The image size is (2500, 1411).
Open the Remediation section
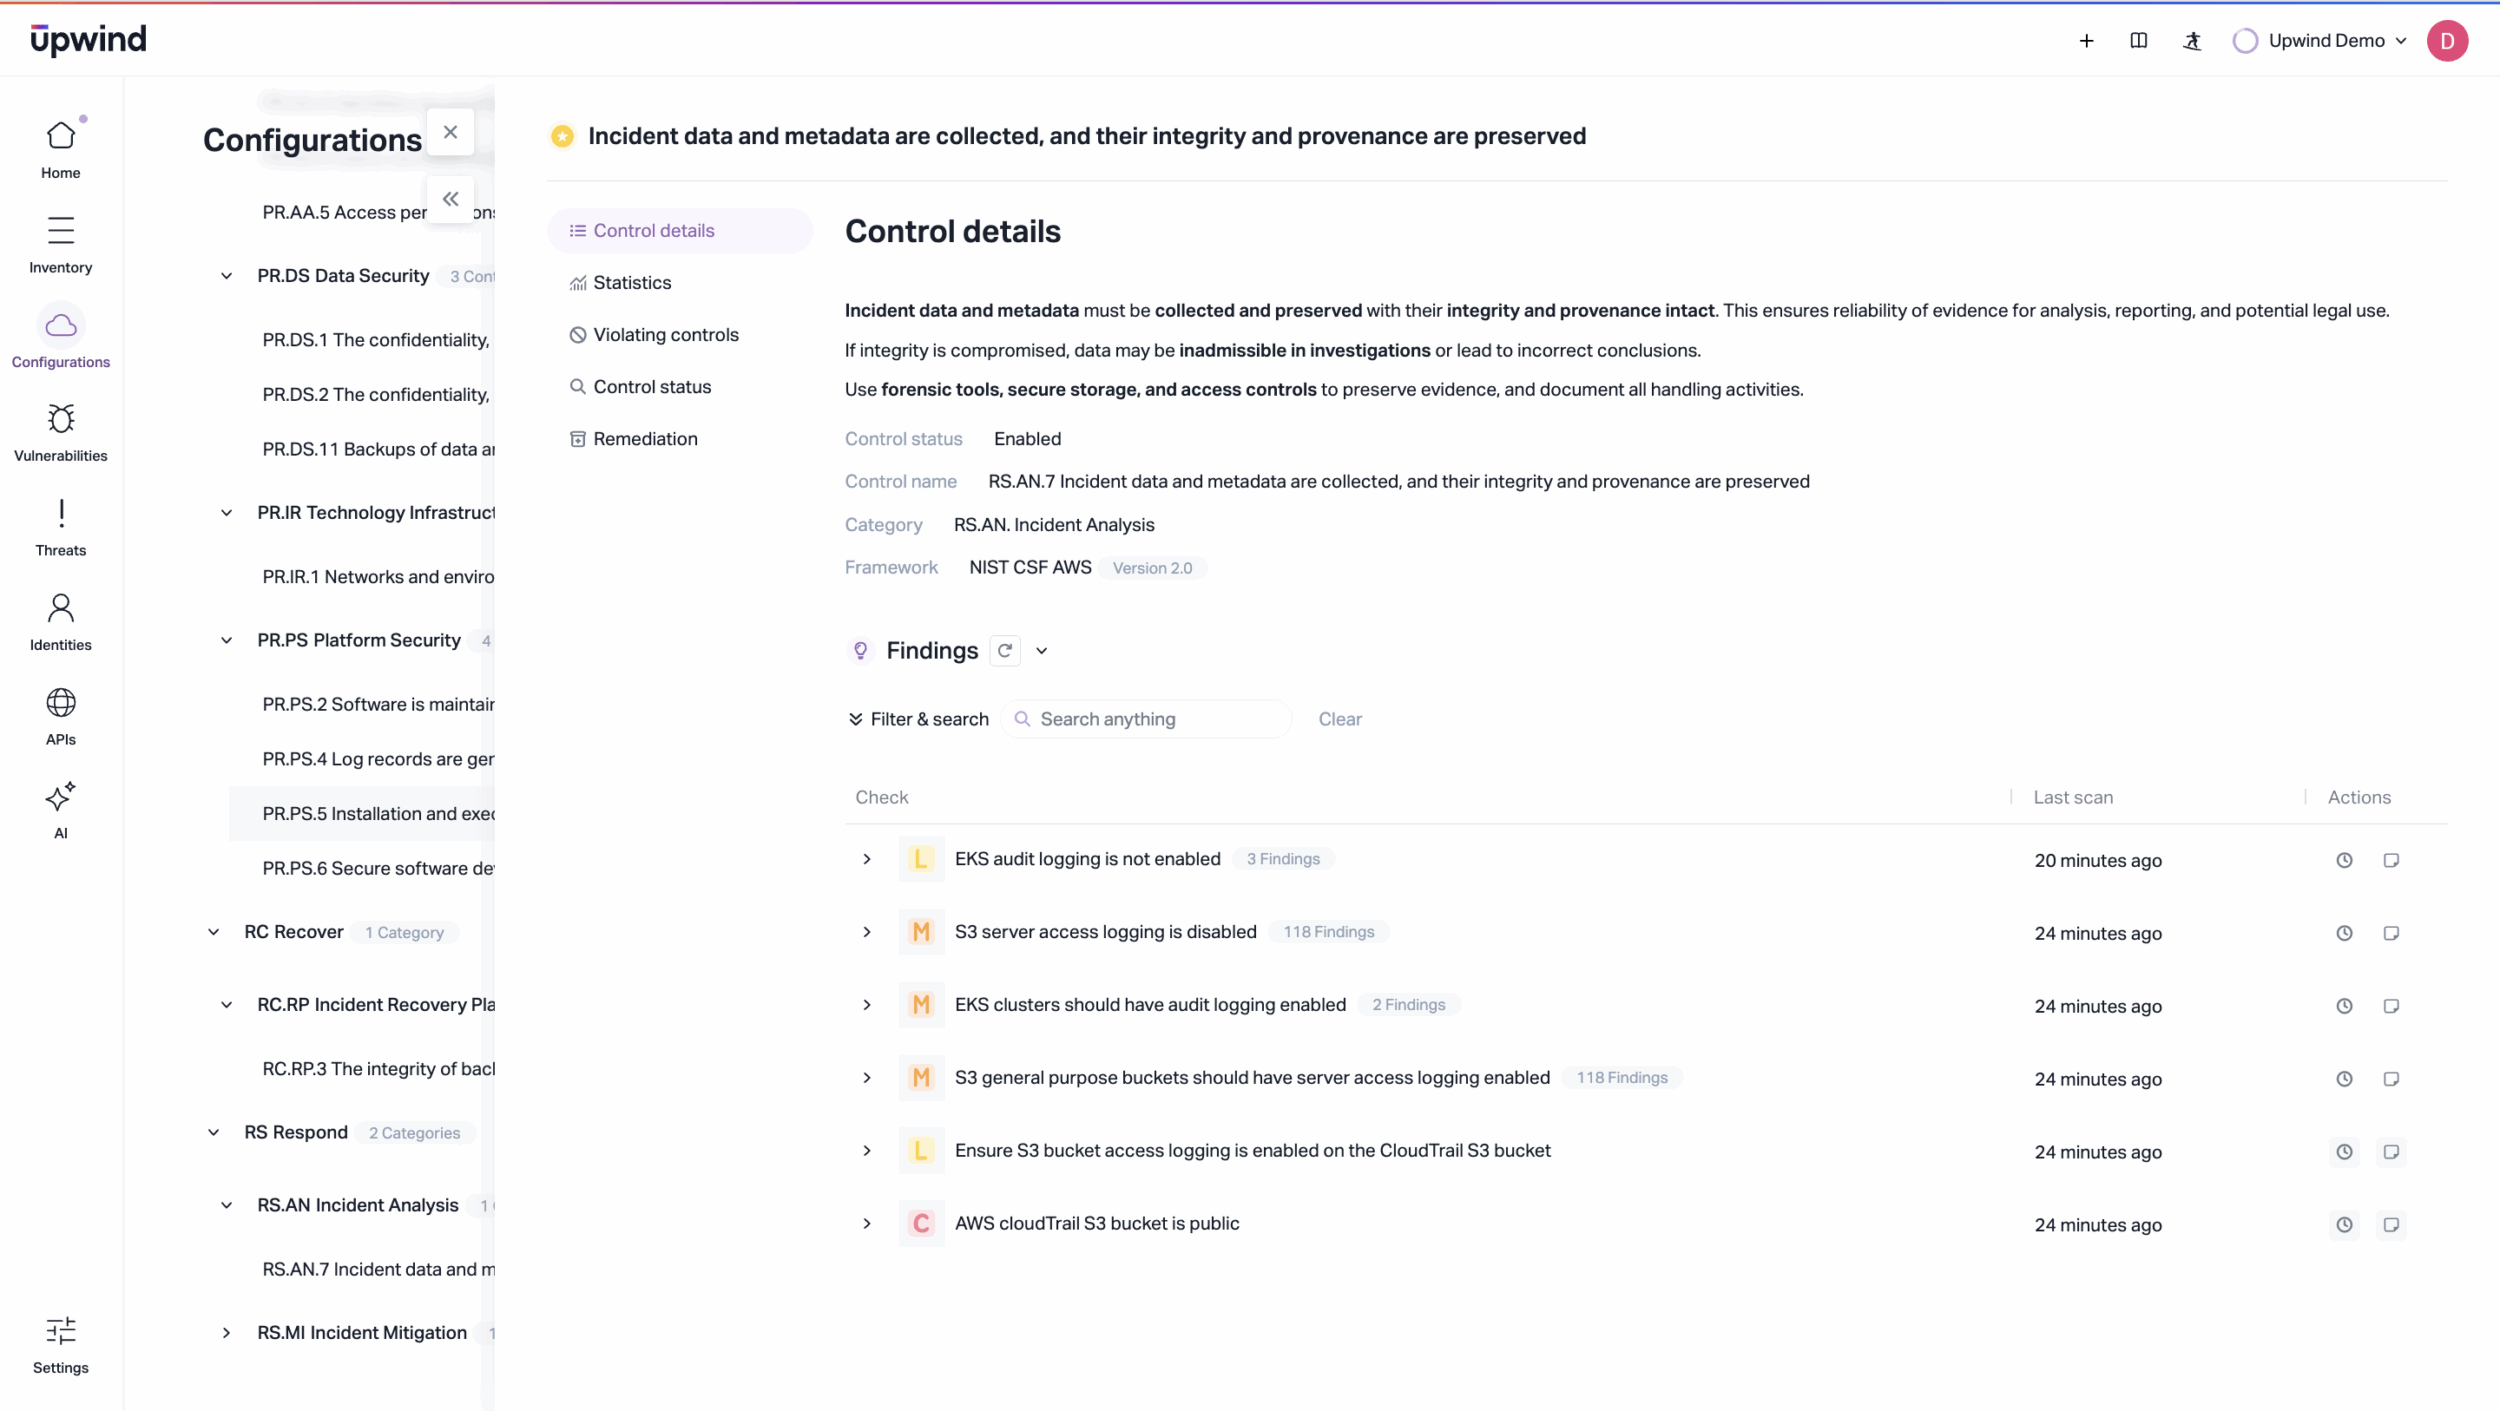tap(645, 439)
